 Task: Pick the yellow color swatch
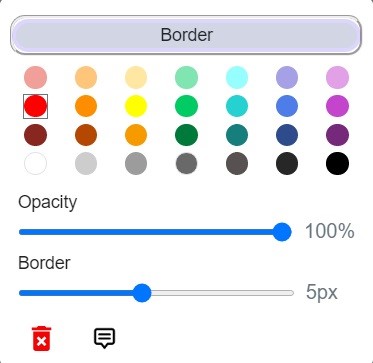pos(136,106)
